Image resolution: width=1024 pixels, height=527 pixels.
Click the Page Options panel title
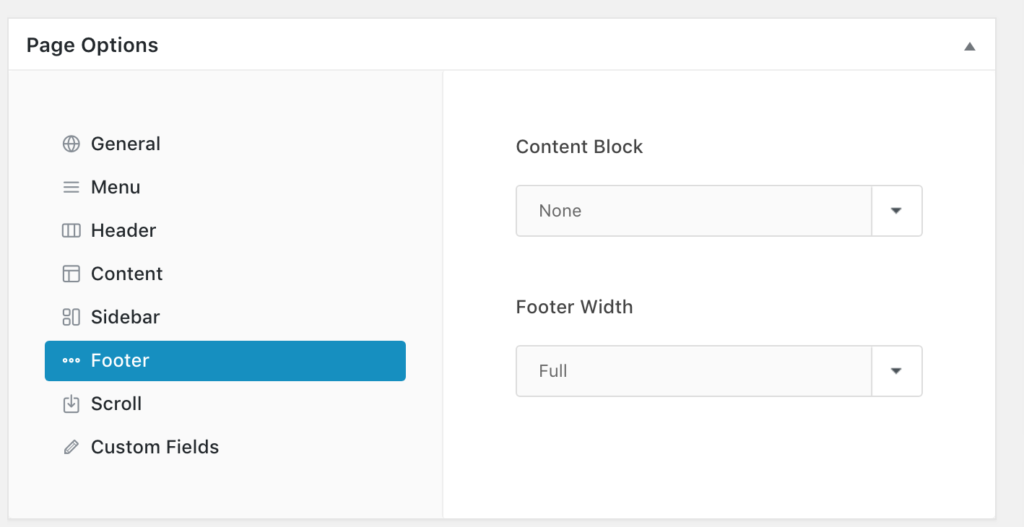[x=92, y=45]
